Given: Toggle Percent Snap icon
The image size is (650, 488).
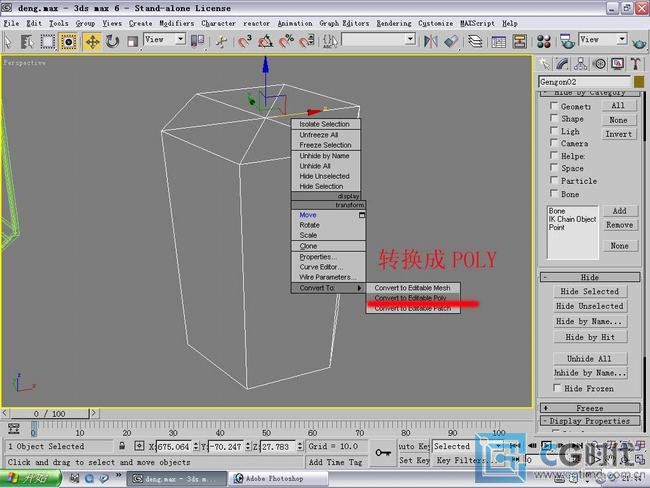Looking at the screenshot, I should [286, 41].
